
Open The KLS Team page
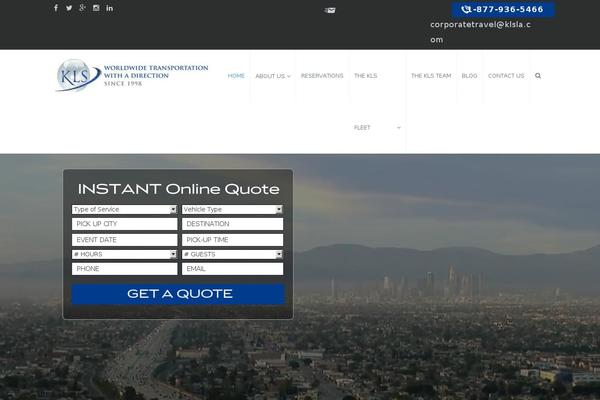431,76
